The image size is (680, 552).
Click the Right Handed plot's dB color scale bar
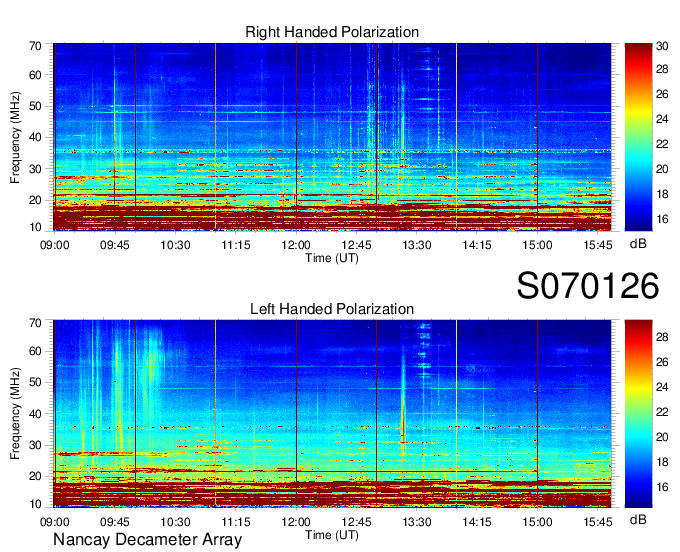pyautogui.click(x=638, y=137)
